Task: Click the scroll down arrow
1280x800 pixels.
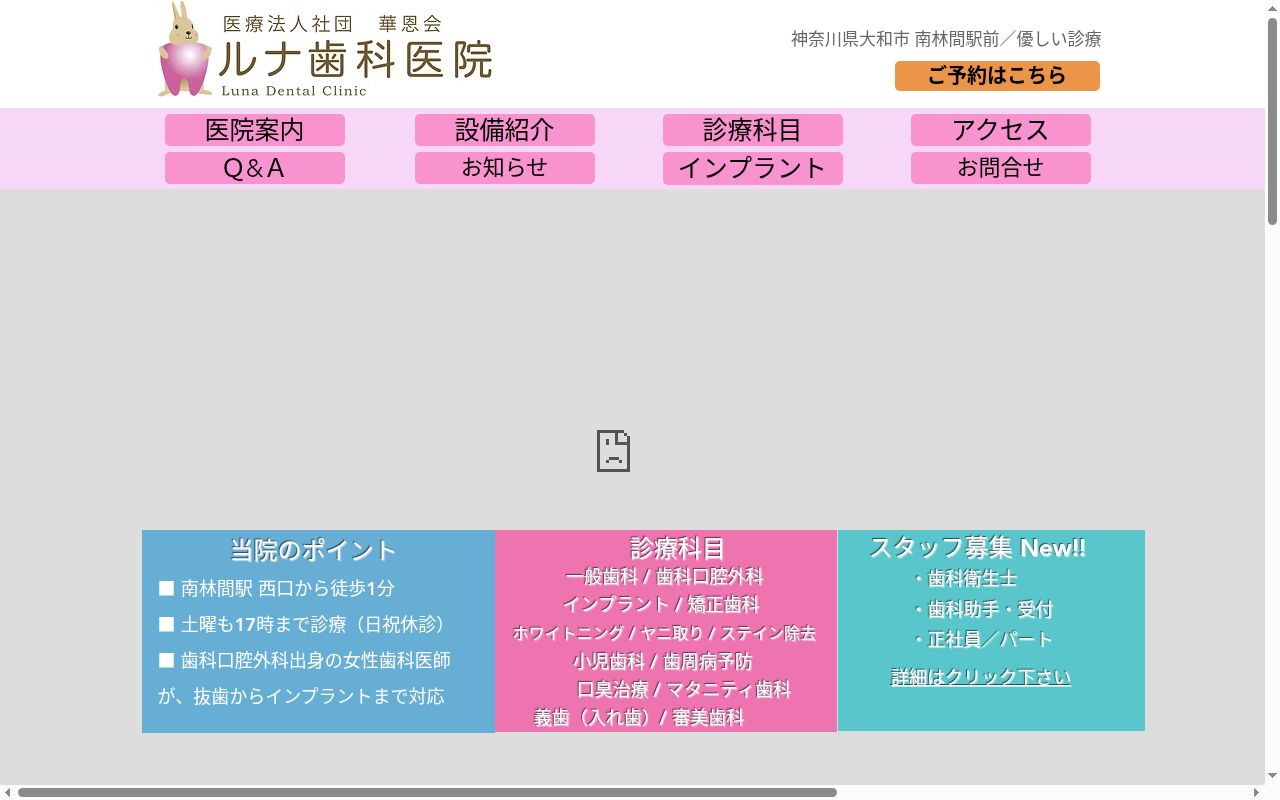Action: 1272,776
